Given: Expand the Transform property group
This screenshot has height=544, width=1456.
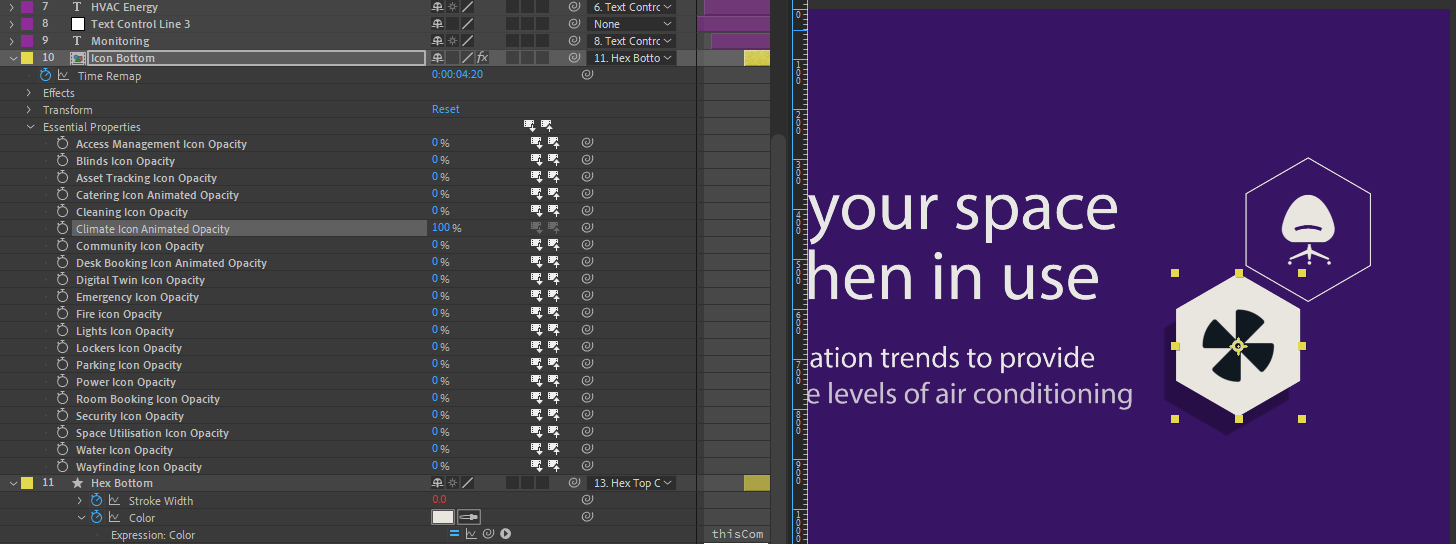Looking at the screenshot, I should tap(30, 110).
